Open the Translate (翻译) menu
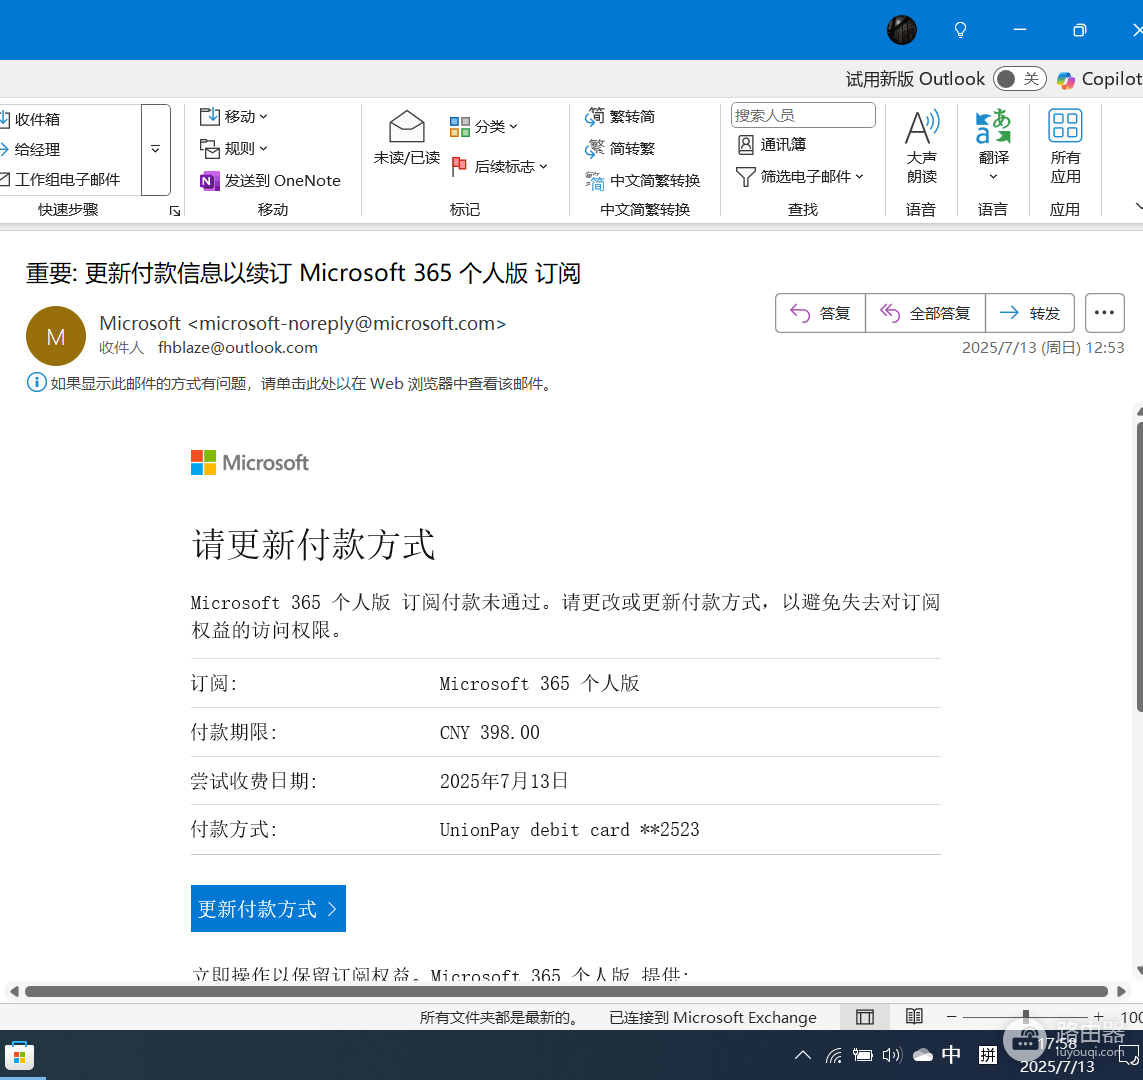Screen dimensions: 1143x1080 994,146
